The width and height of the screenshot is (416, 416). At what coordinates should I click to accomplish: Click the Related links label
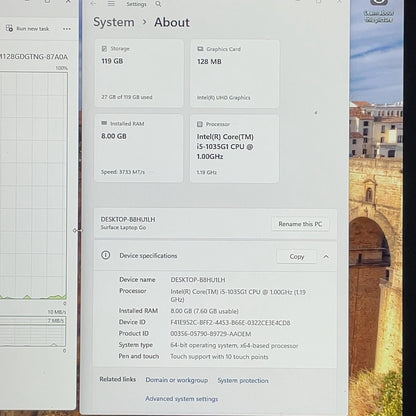click(118, 379)
